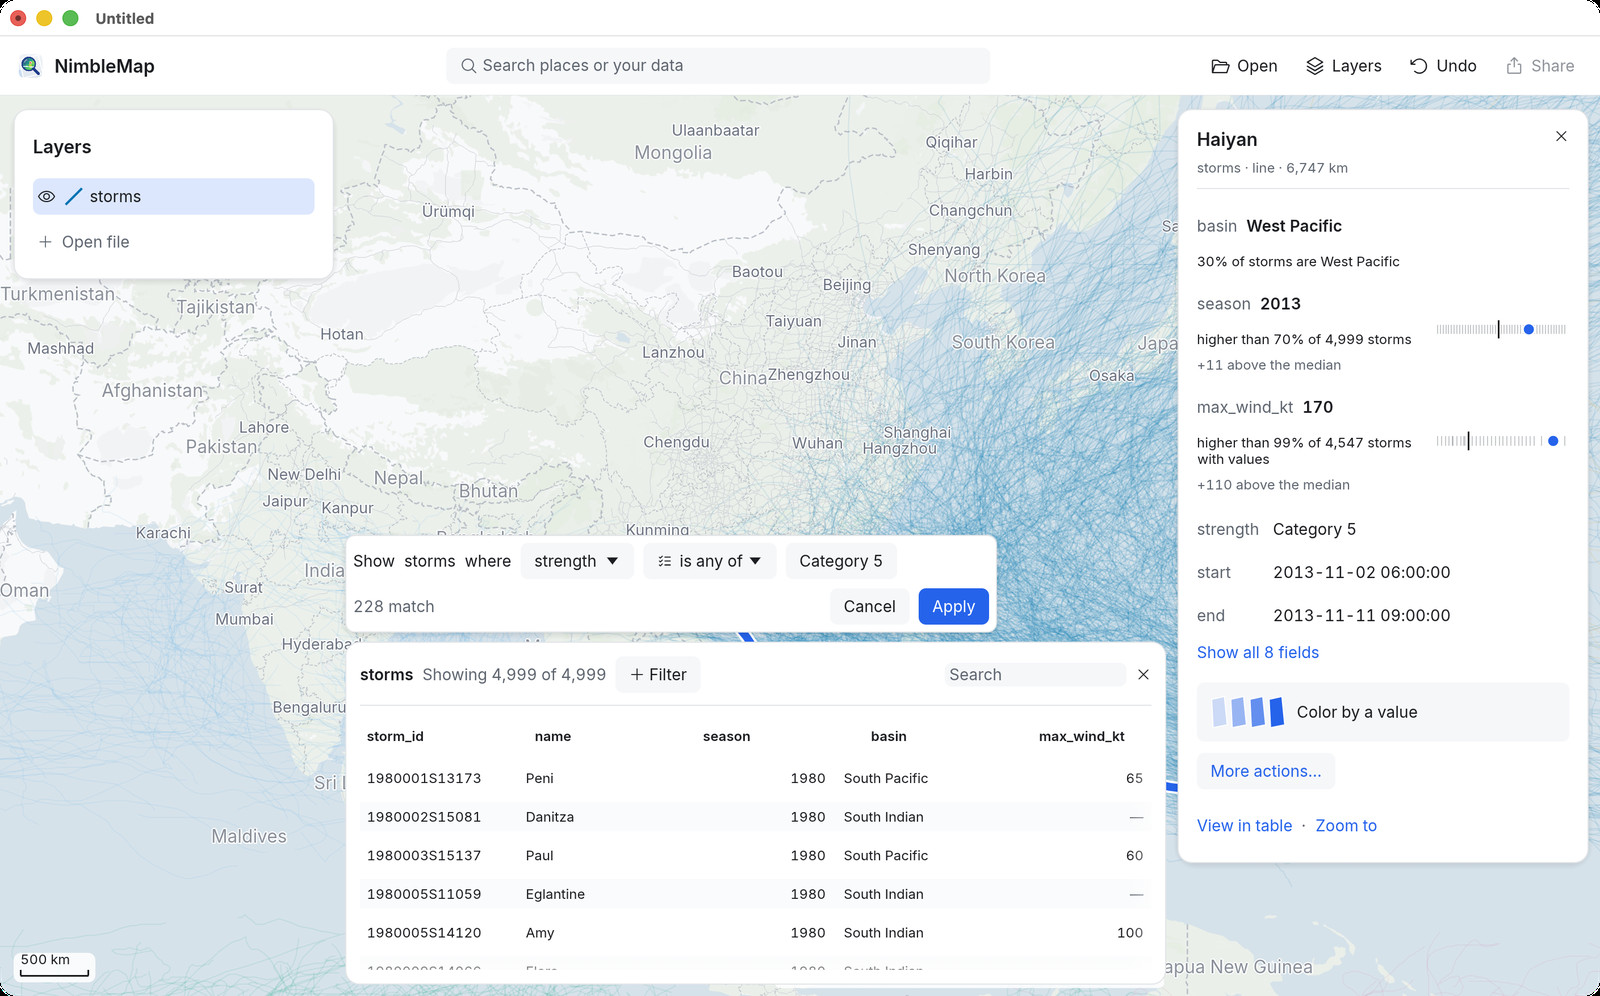Click the West Pacific basin value

(x=1294, y=226)
